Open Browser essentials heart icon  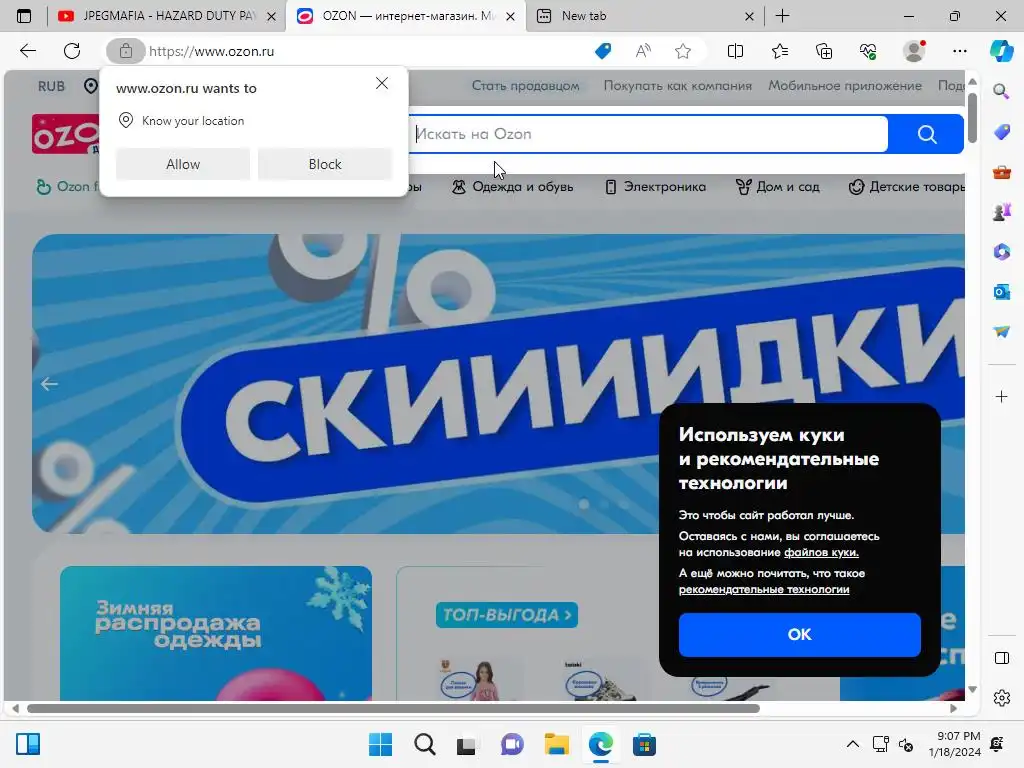[868, 51]
